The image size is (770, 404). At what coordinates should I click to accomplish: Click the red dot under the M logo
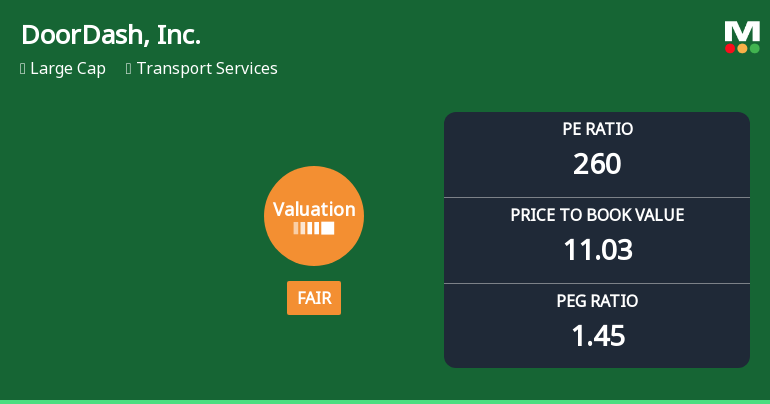pos(730,48)
